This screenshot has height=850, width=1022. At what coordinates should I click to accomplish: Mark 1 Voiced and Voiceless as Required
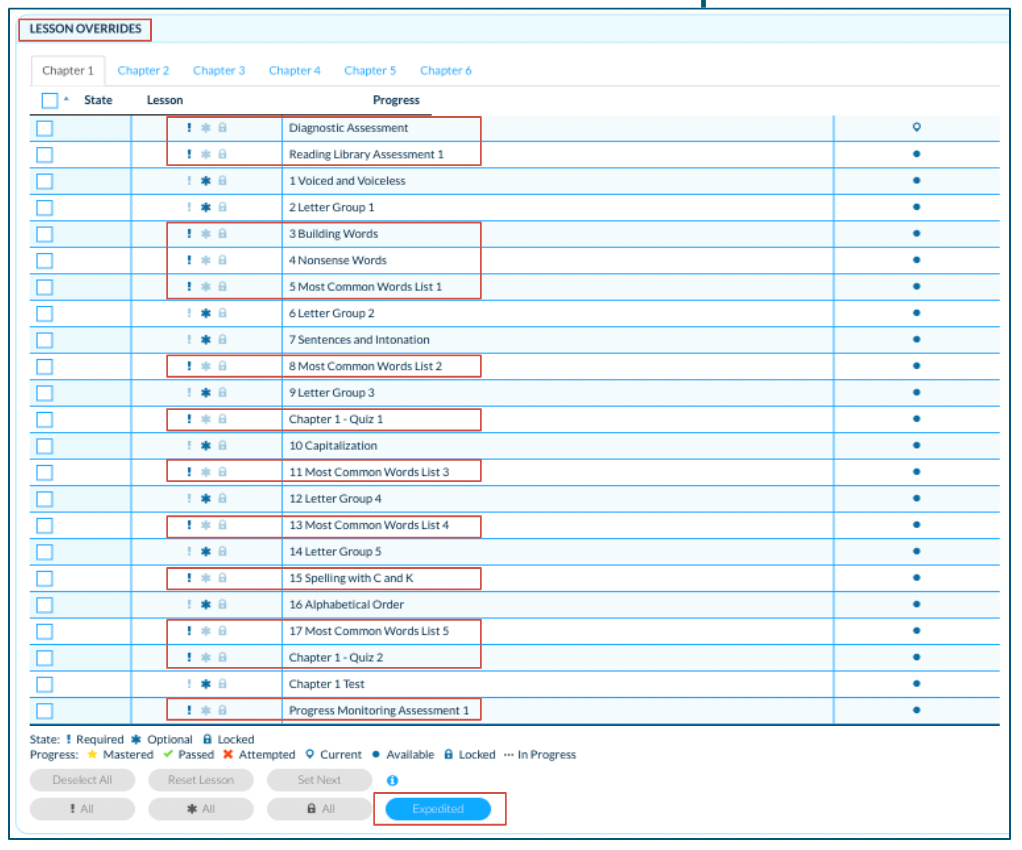pyautogui.click(x=189, y=181)
